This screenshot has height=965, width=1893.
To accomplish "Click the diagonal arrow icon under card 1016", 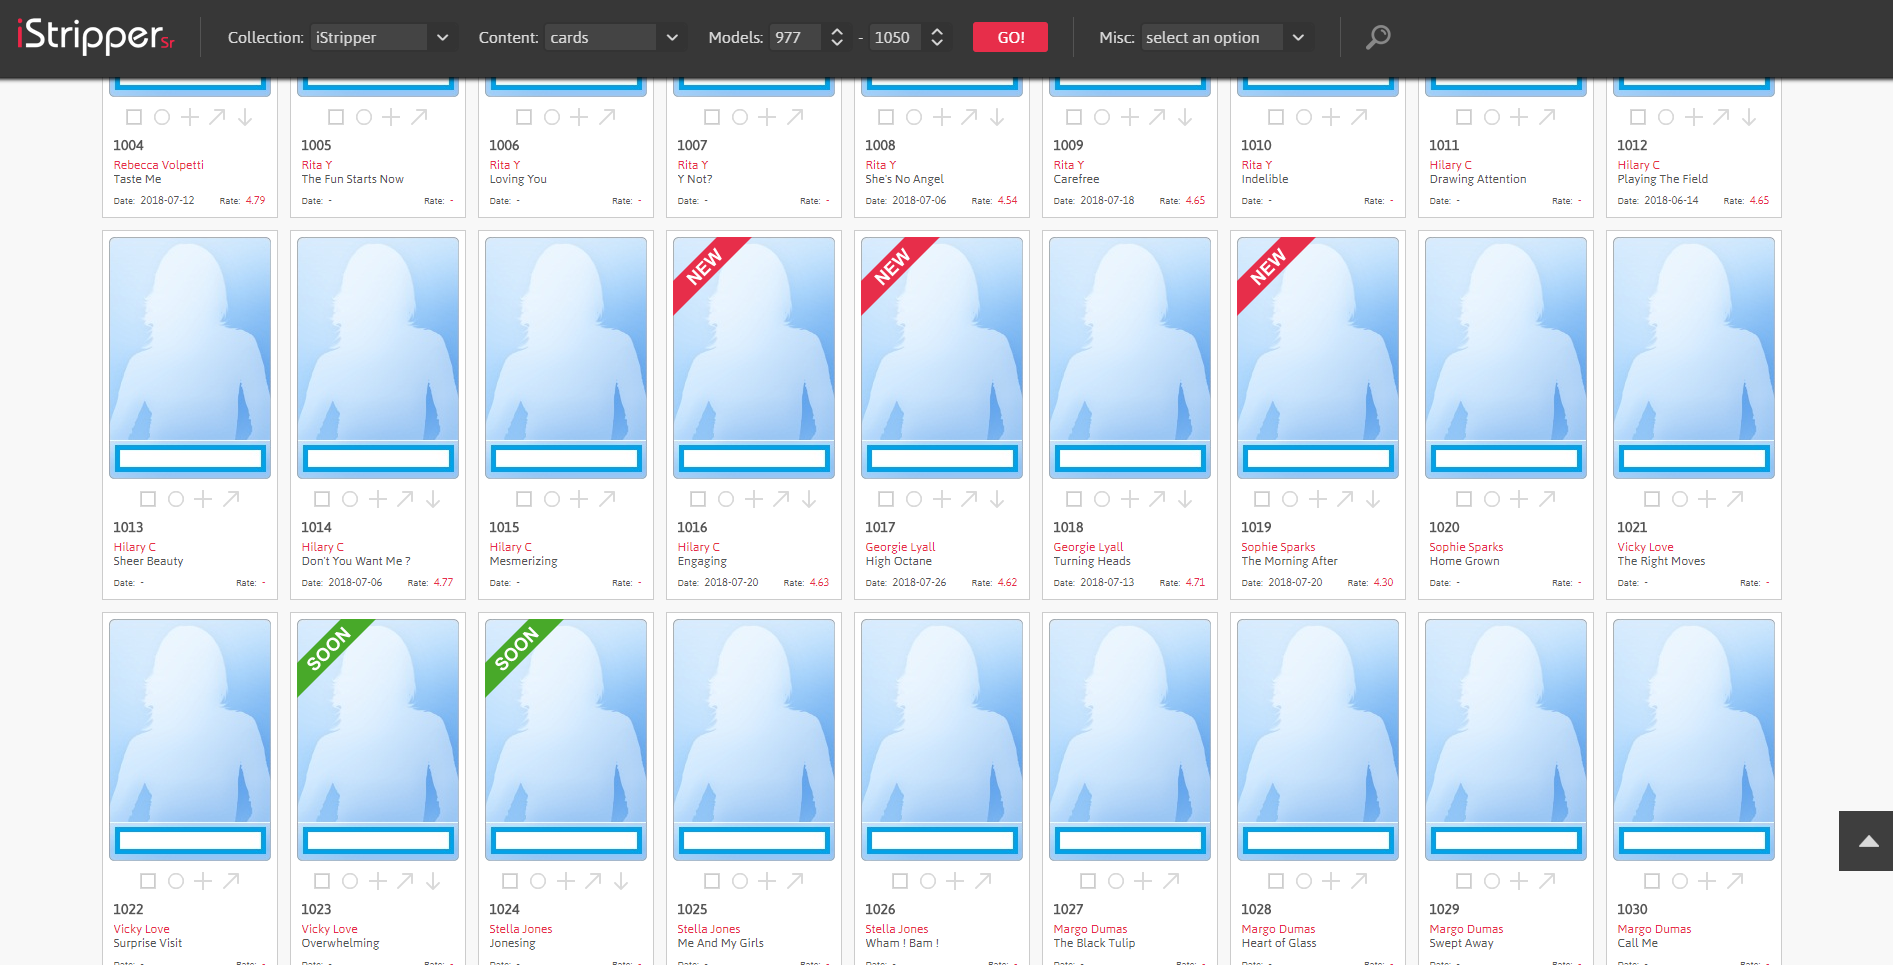I will 781,499.
